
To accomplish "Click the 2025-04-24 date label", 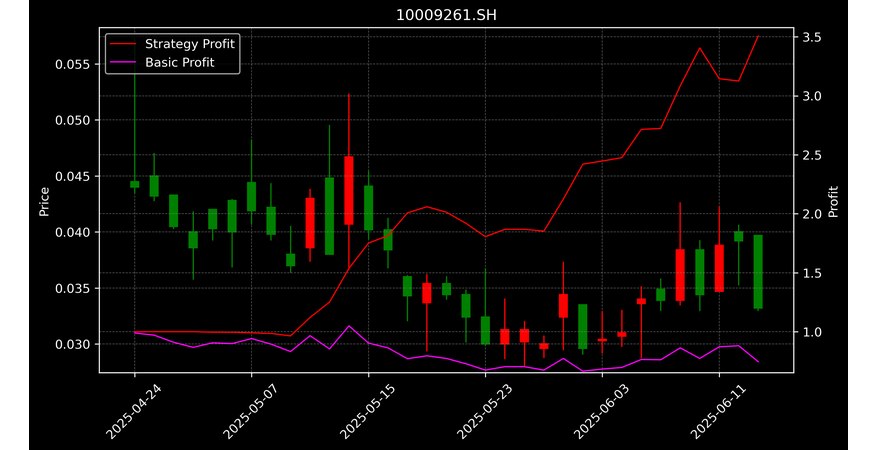I will point(133,412).
